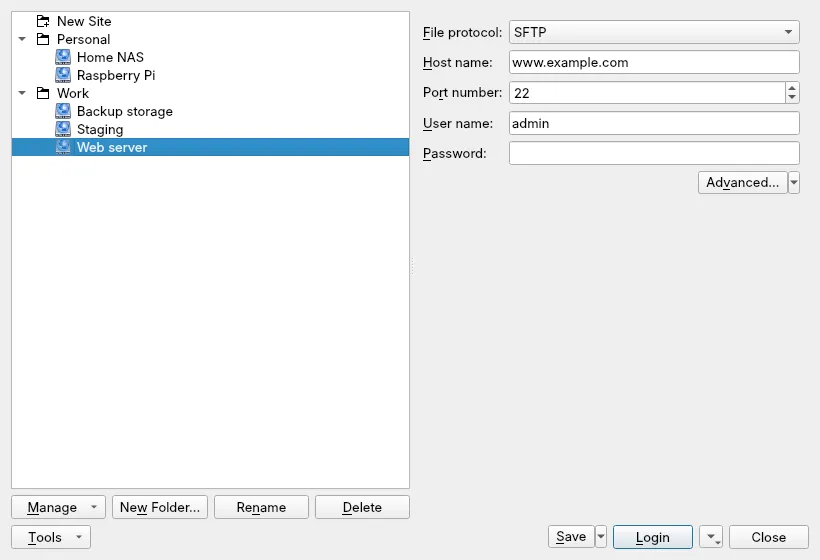Click the Staging site icon
Viewport: 820px width, 560px height.
(x=63, y=129)
